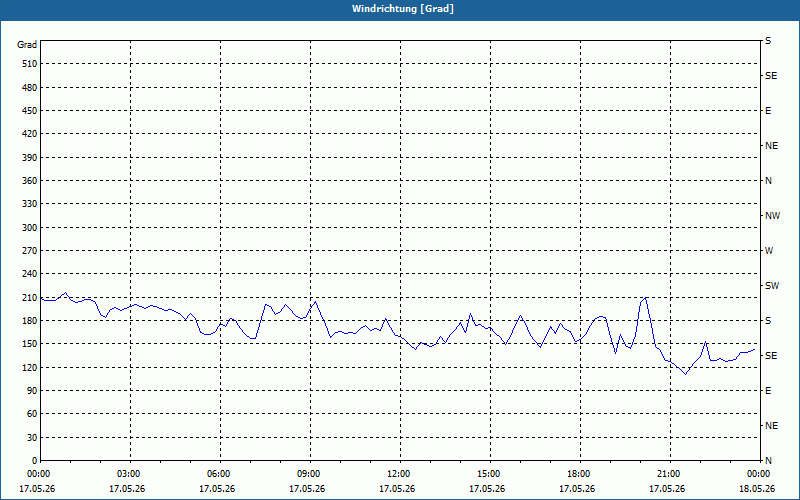Select the S compass label beside 180 gridline
The height and width of the screenshot is (500, 800).
coord(768,321)
